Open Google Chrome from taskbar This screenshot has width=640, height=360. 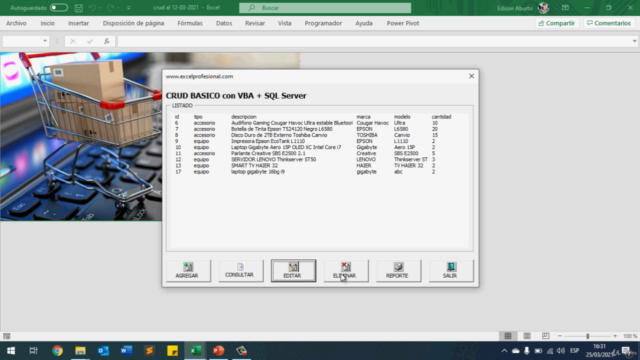click(57, 351)
